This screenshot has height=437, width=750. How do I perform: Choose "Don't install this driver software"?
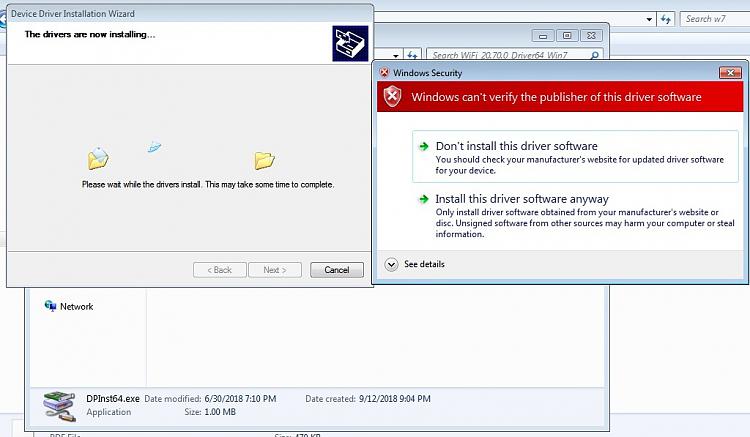(575, 156)
